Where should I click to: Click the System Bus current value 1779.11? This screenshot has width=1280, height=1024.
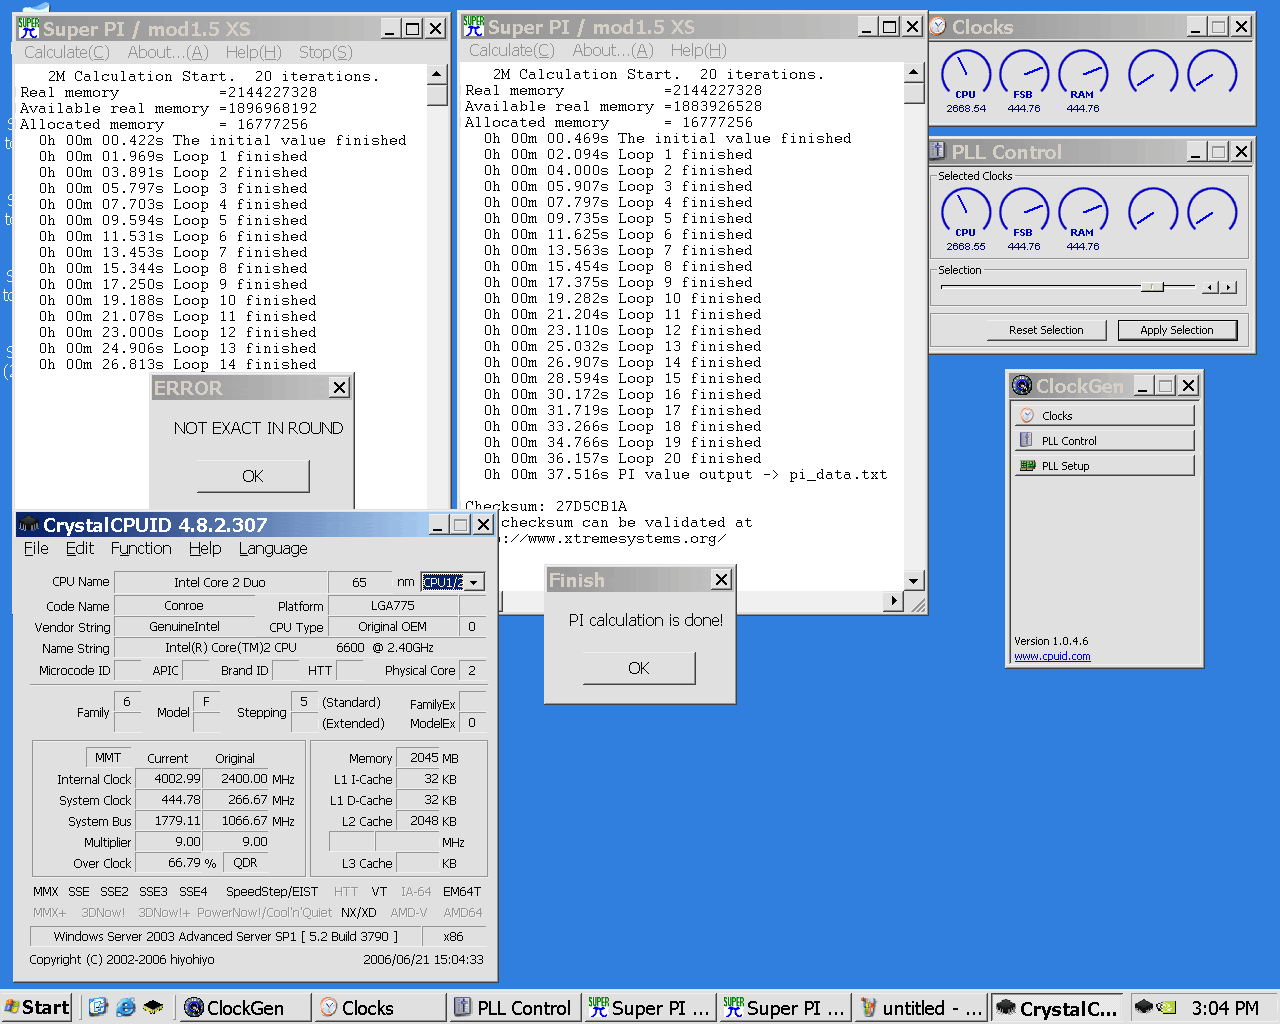170,820
